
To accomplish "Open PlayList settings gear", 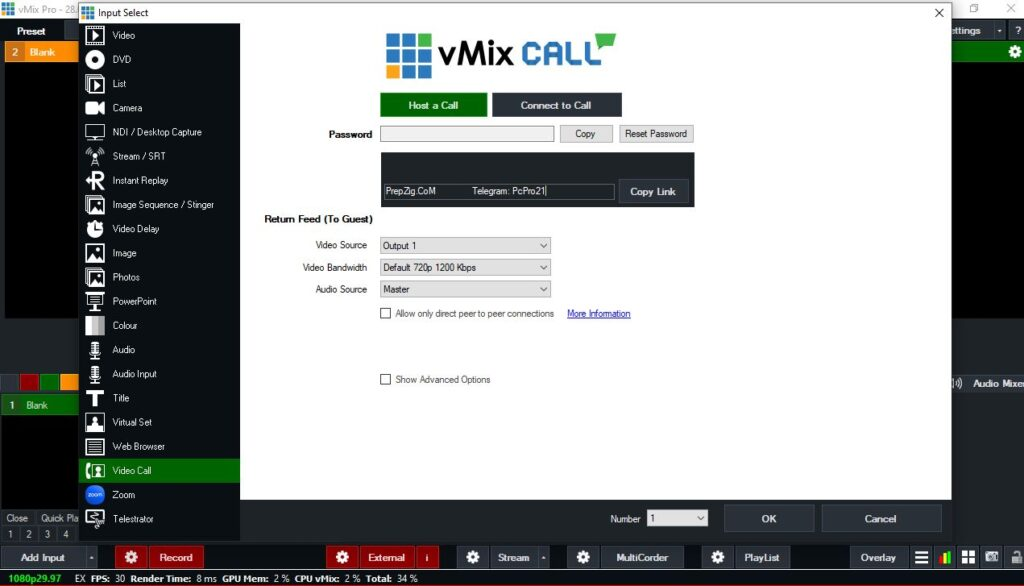I will pyautogui.click(x=718, y=557).
